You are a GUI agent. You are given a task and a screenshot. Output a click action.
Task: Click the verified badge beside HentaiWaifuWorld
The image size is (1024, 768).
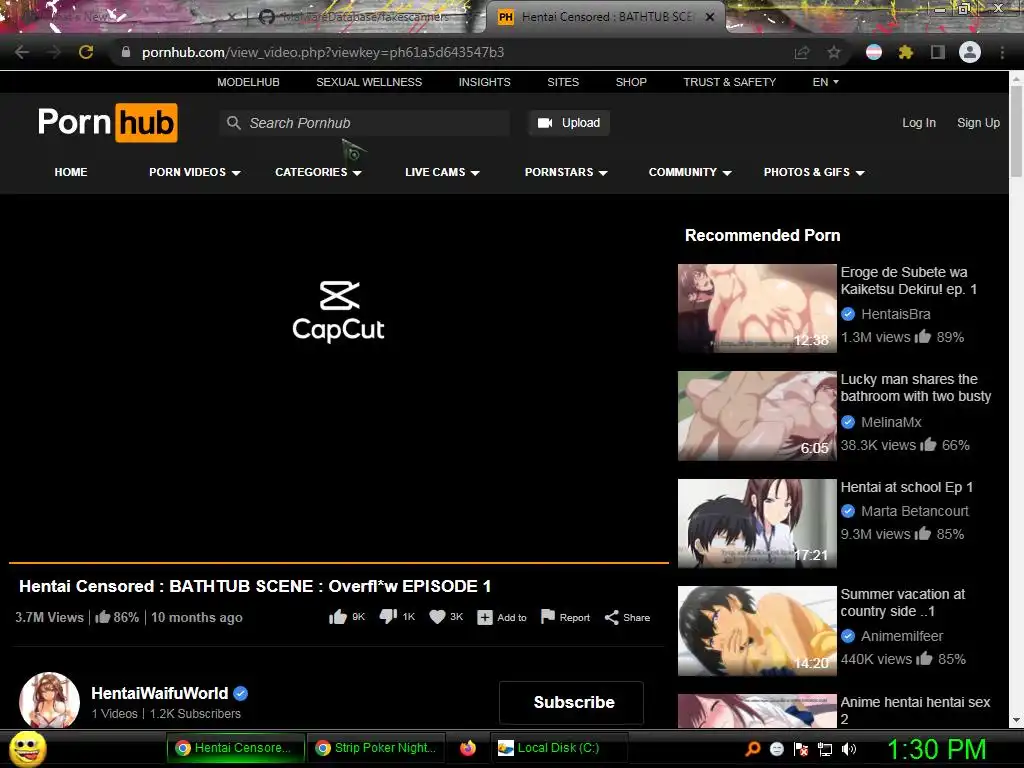(x=240, y=694)
